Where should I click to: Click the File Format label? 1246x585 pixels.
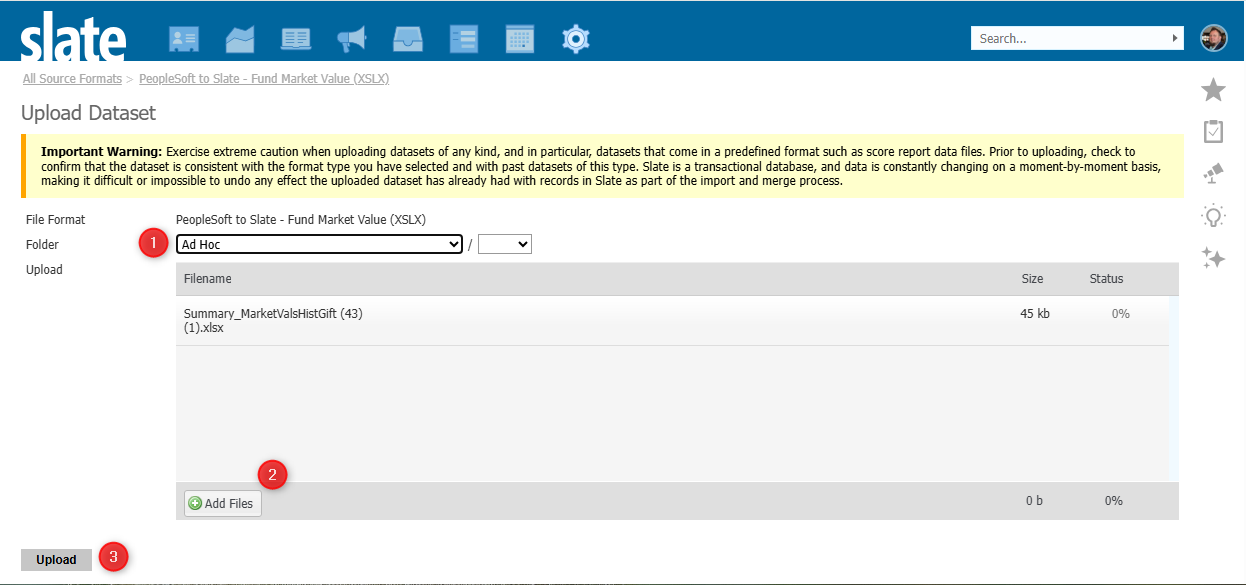pyautogui.click(x=56, y=219)
